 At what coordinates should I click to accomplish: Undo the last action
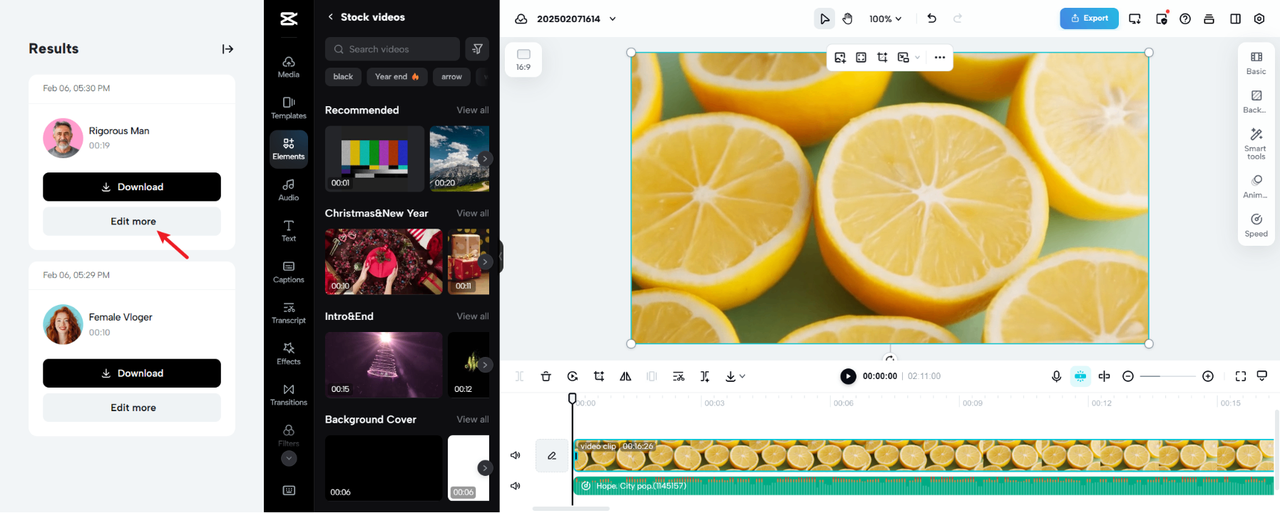[932, 18]
